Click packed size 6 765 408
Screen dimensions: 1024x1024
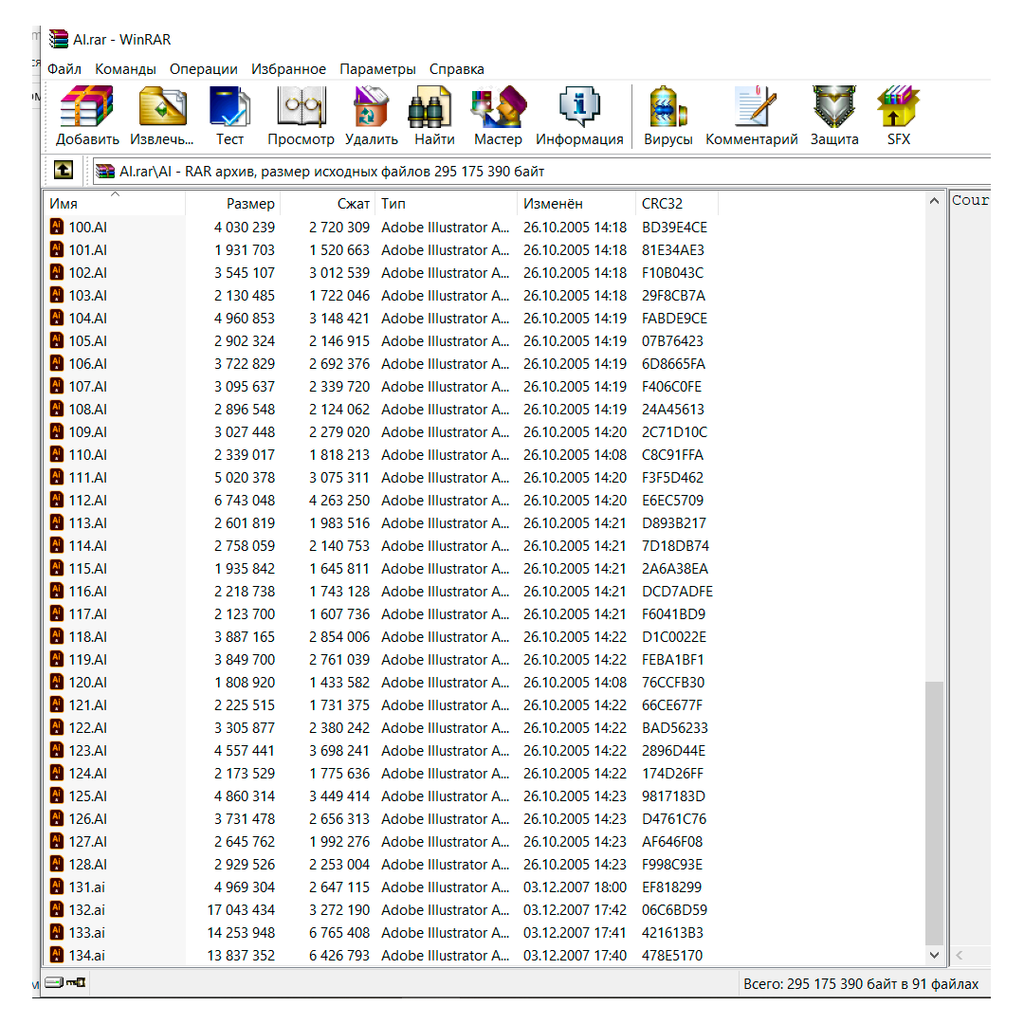[x=339, y=933]
